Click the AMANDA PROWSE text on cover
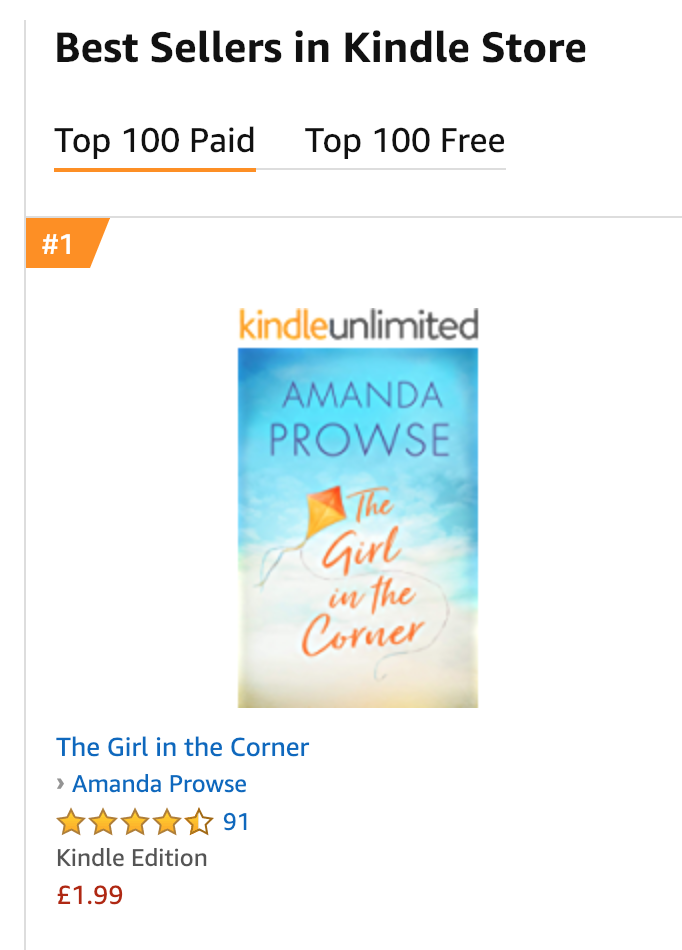This screenshot has height=950, width=682. click(359, 419)
